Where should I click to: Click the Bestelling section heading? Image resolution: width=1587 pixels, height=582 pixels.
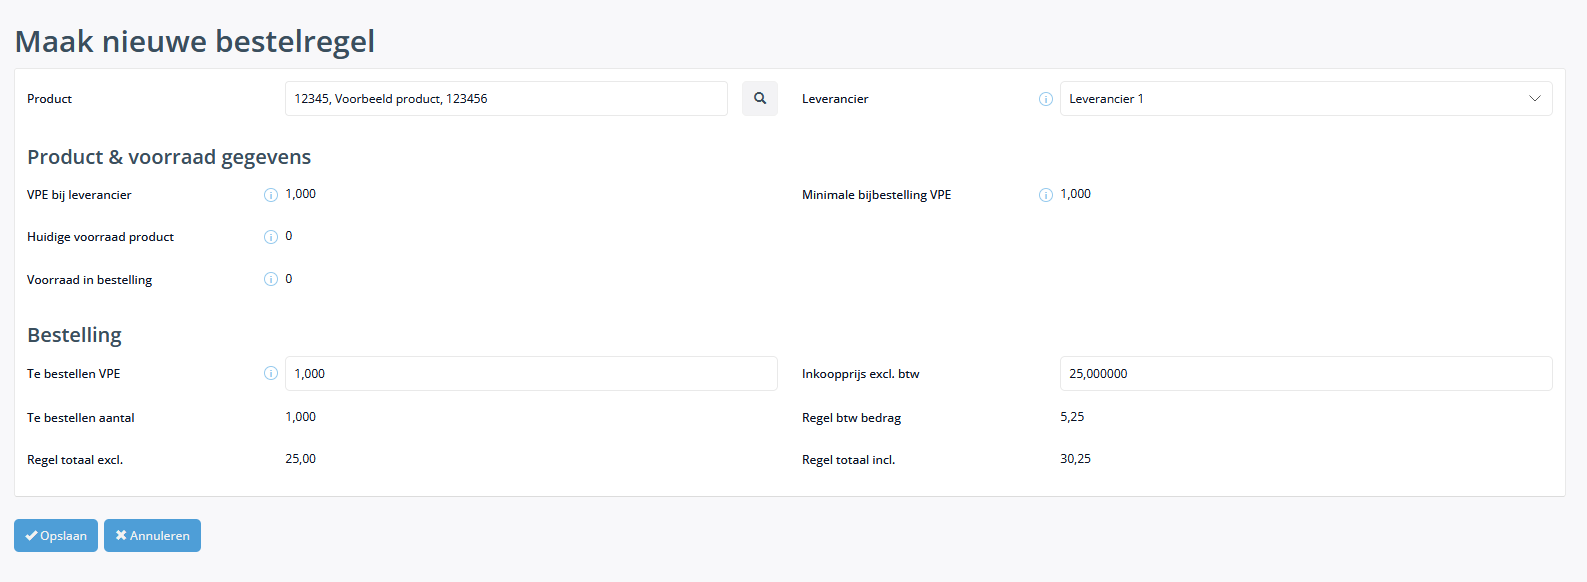pos(74,335)
